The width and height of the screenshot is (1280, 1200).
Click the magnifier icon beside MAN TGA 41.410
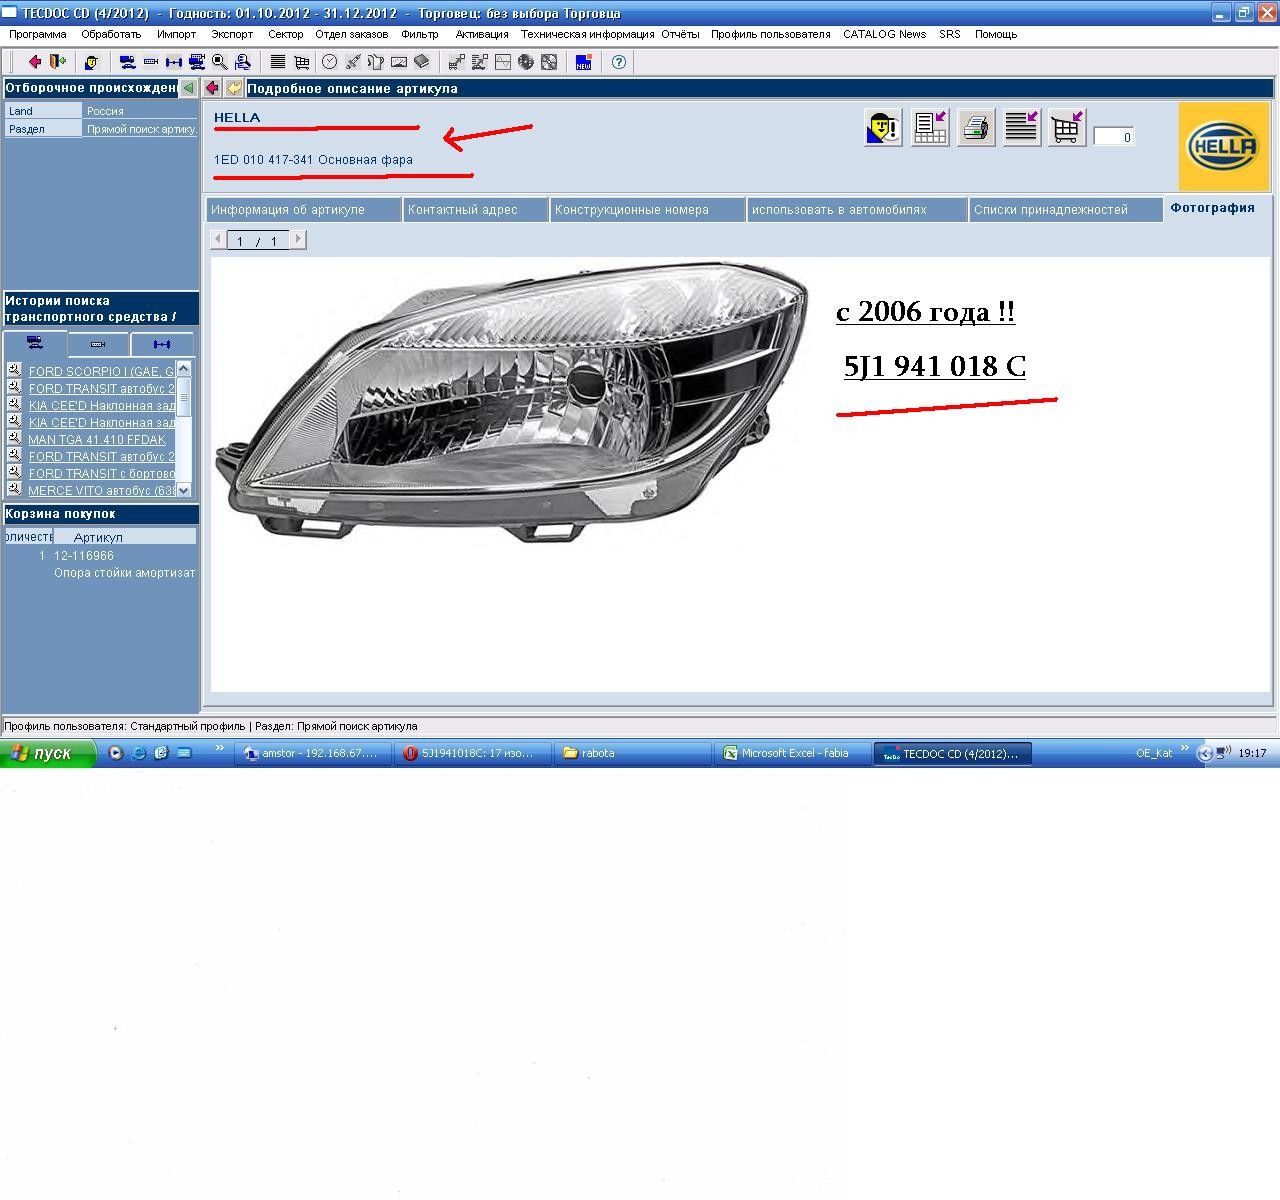[14, 438]
